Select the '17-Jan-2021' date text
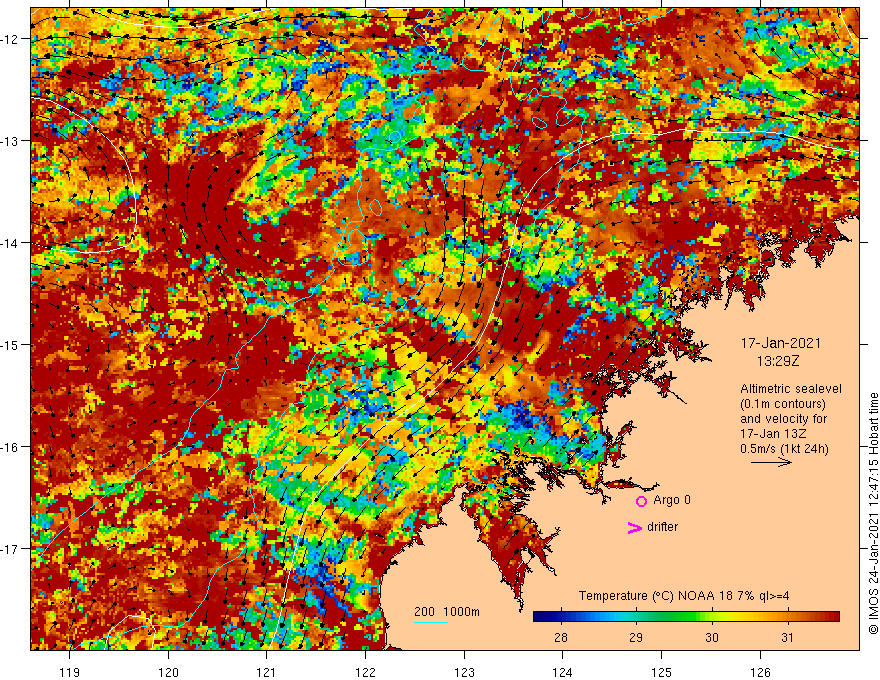This screenshot has width=880, height=680. [x=780, y=343]
